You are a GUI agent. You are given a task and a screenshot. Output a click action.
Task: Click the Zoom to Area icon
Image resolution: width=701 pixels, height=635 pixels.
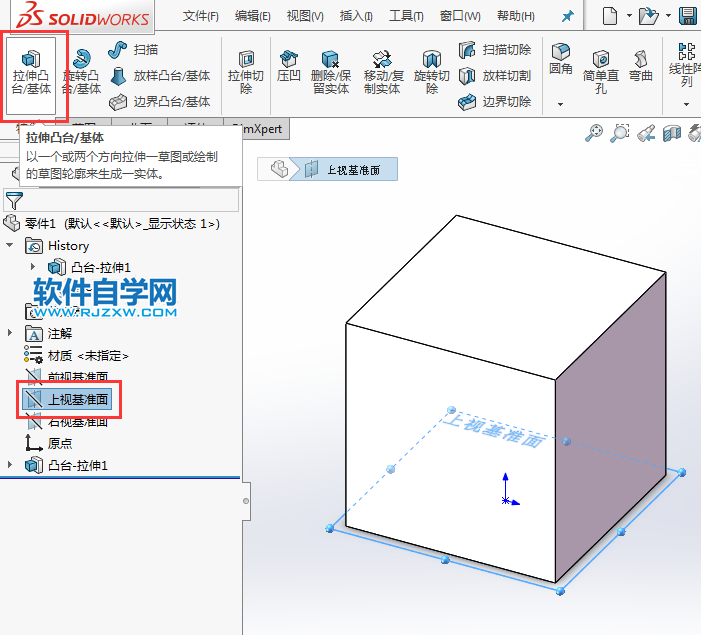[x=620, y=133]
